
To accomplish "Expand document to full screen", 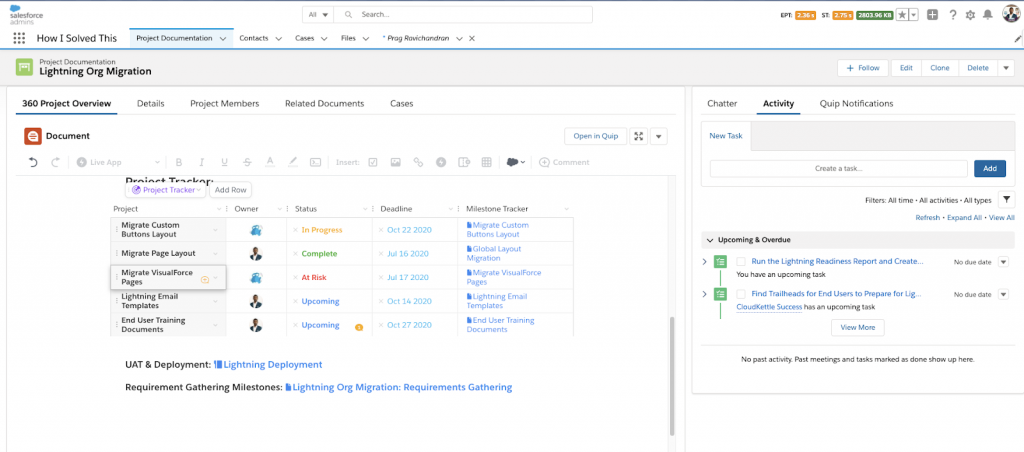I will pos(639,136).
